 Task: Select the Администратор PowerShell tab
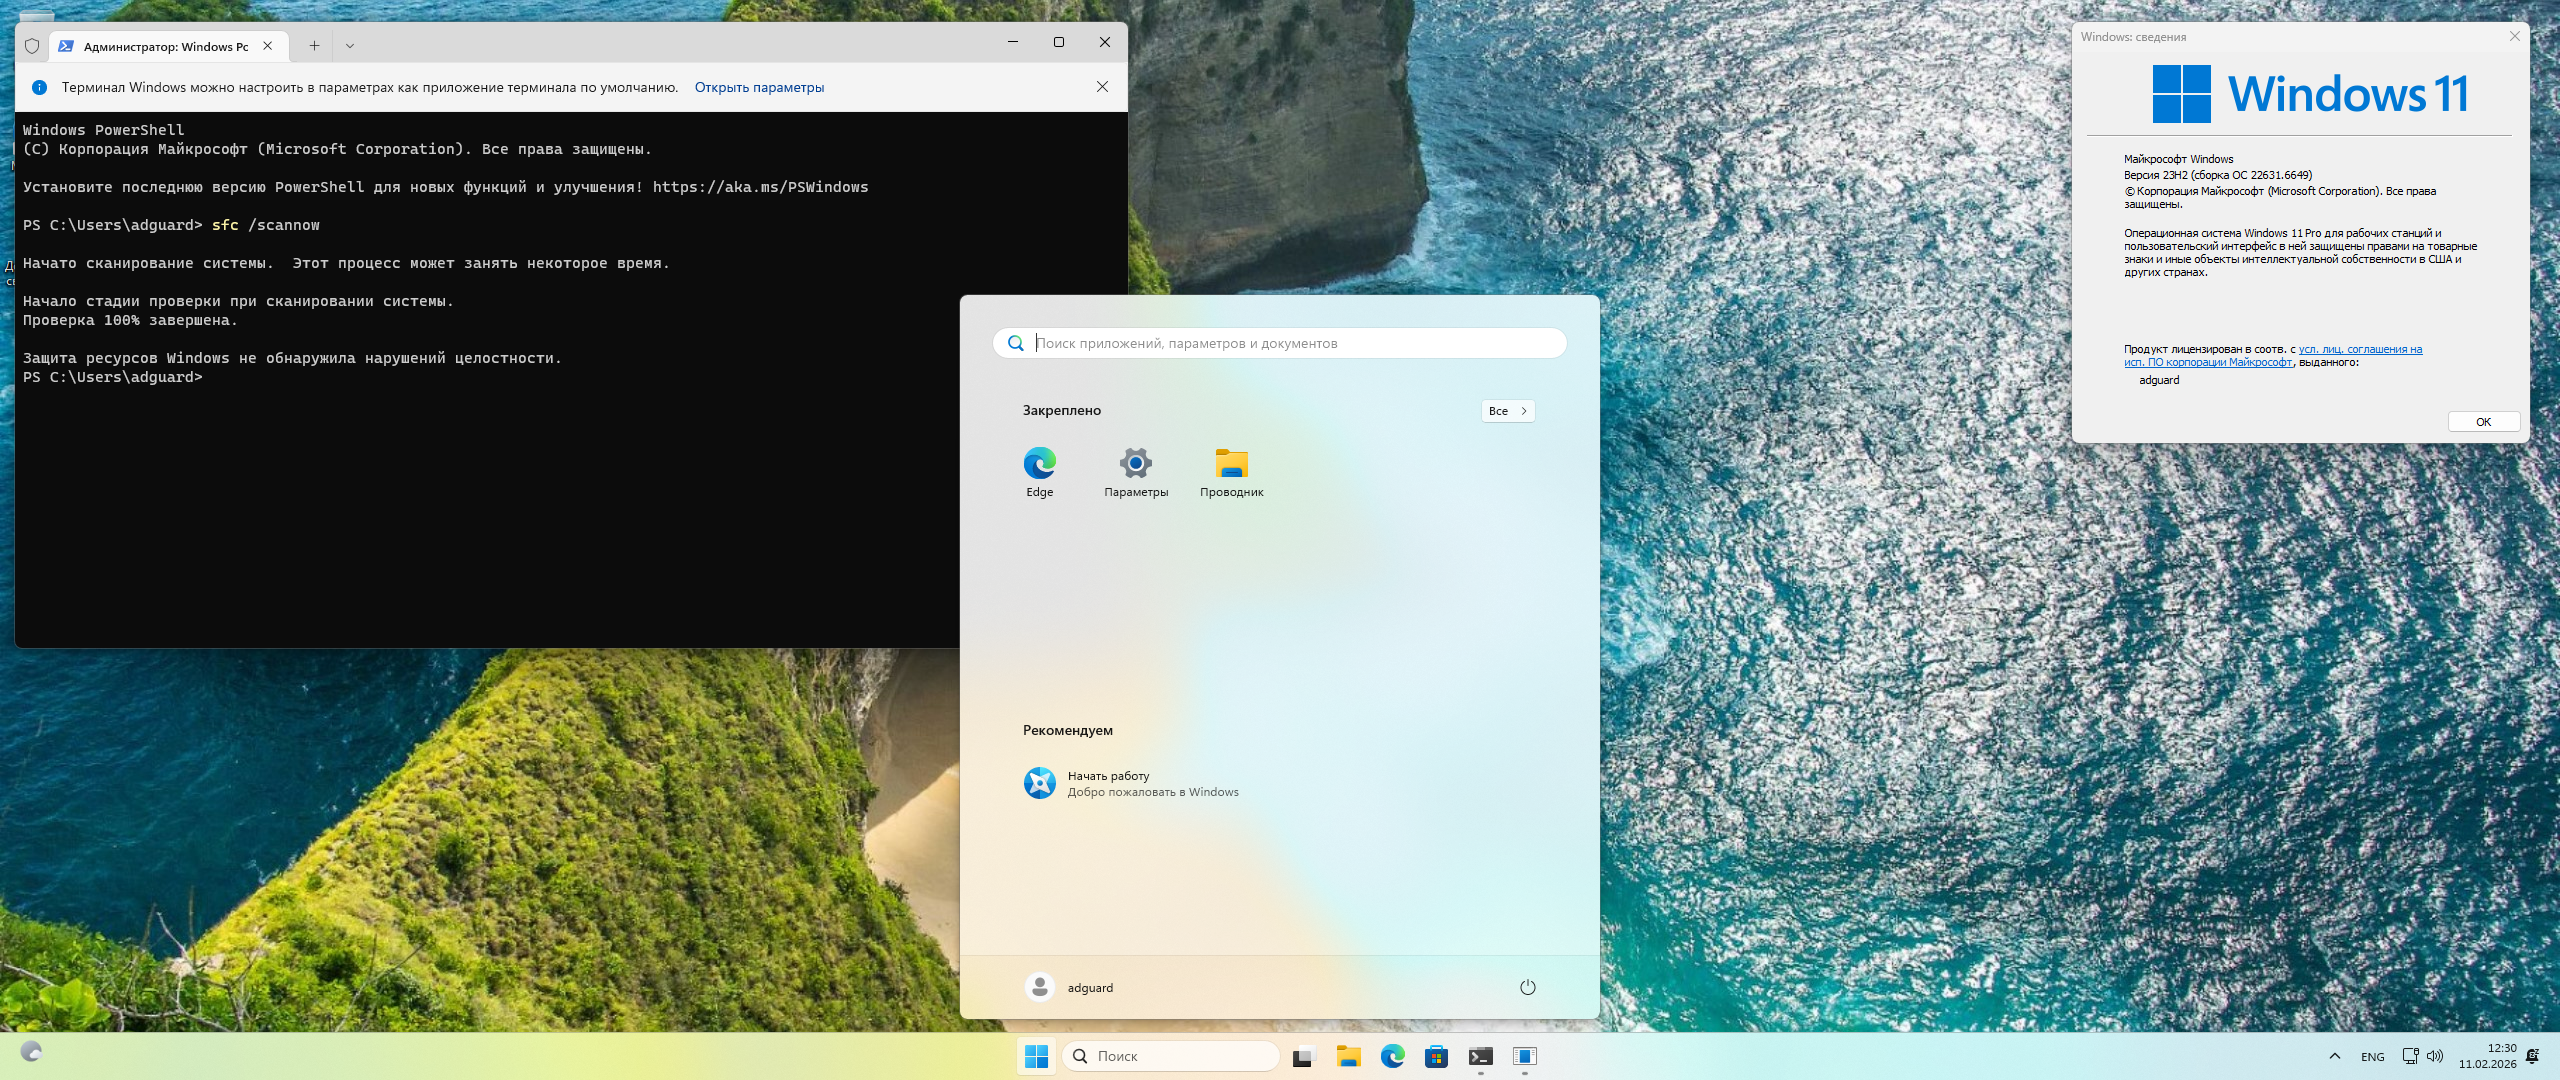165,46
